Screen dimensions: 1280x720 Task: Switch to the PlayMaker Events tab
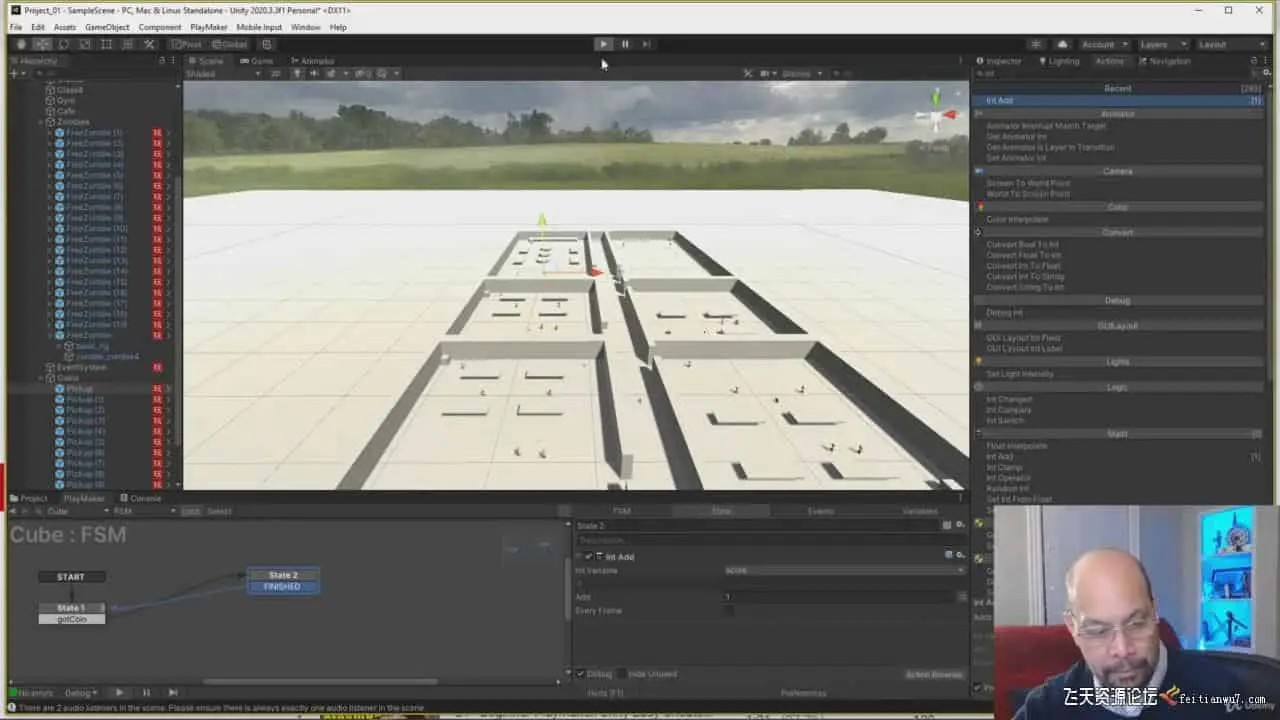[x=820, y=511]
